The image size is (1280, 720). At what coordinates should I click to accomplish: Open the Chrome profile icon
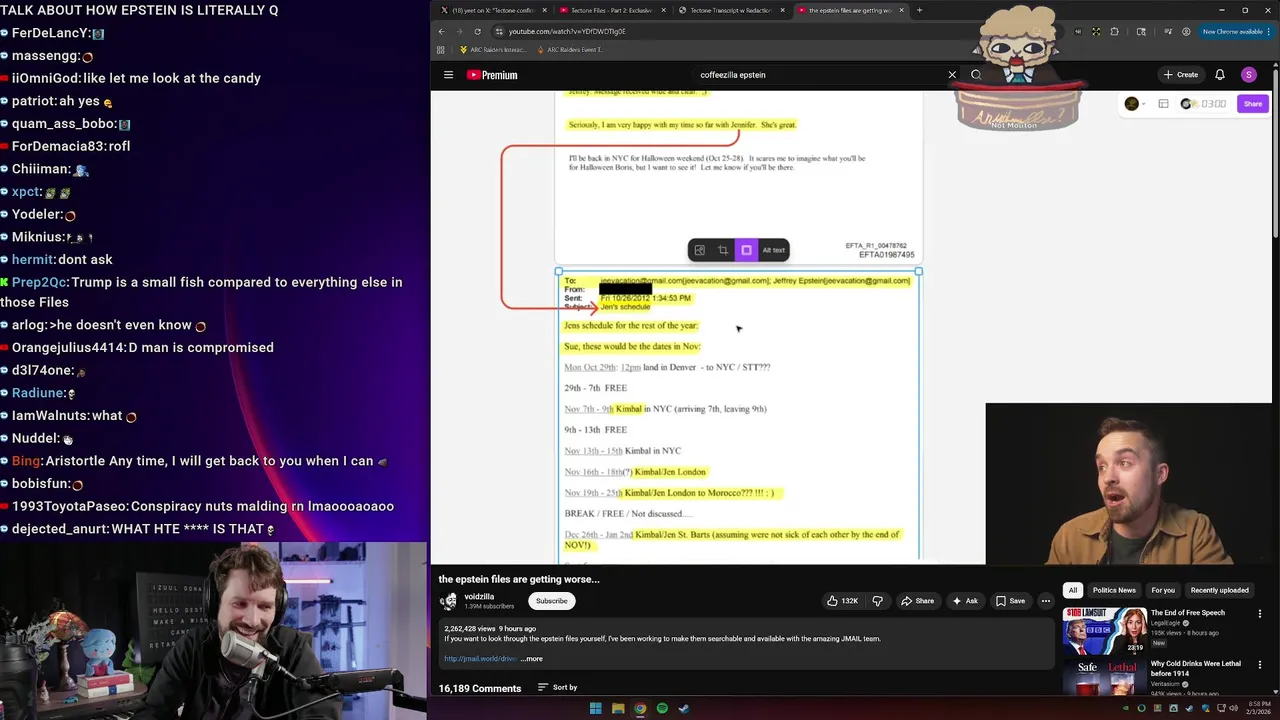1186,31
